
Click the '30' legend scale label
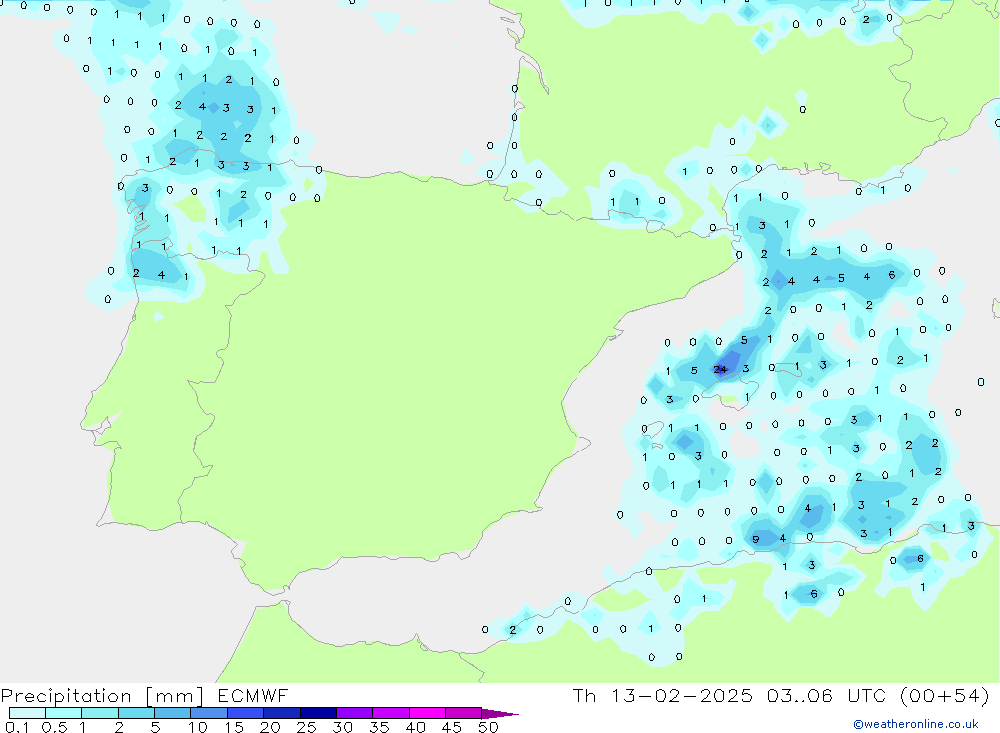[x=343, y=727]
